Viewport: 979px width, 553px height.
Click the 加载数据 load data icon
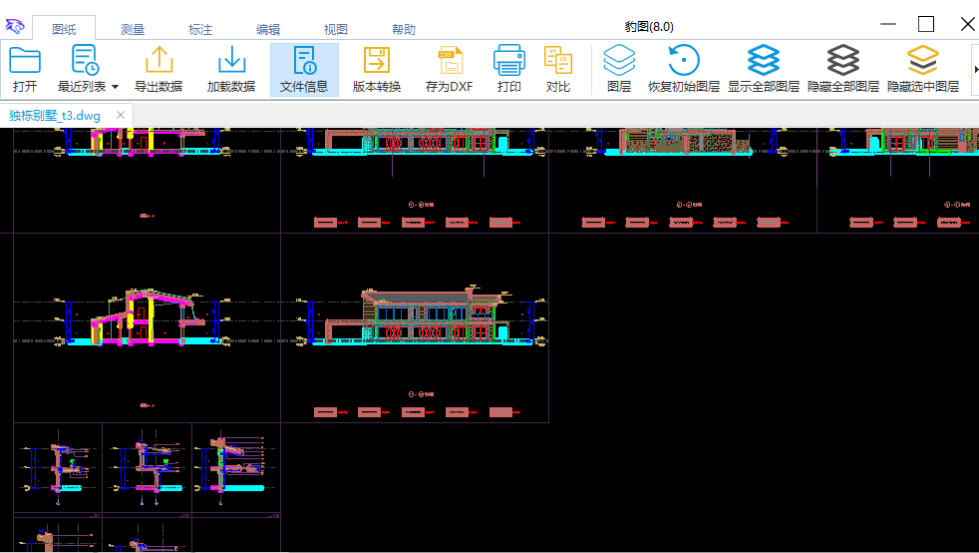click(231, 62)
